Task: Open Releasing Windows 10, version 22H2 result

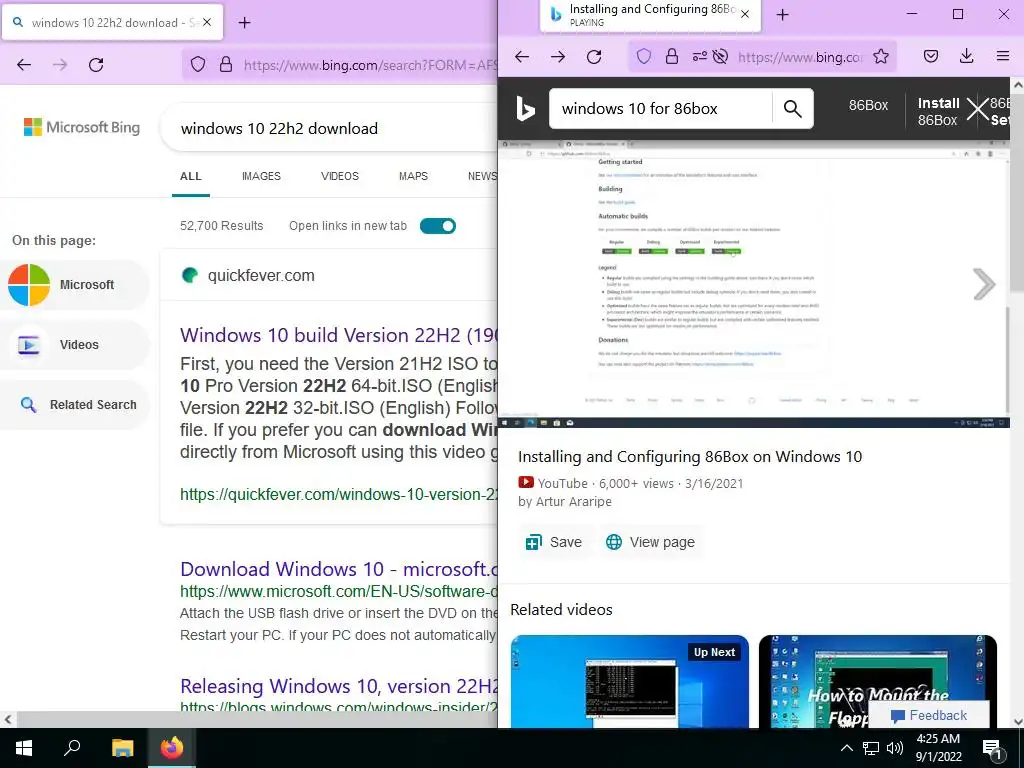Action: pos(339,686)
